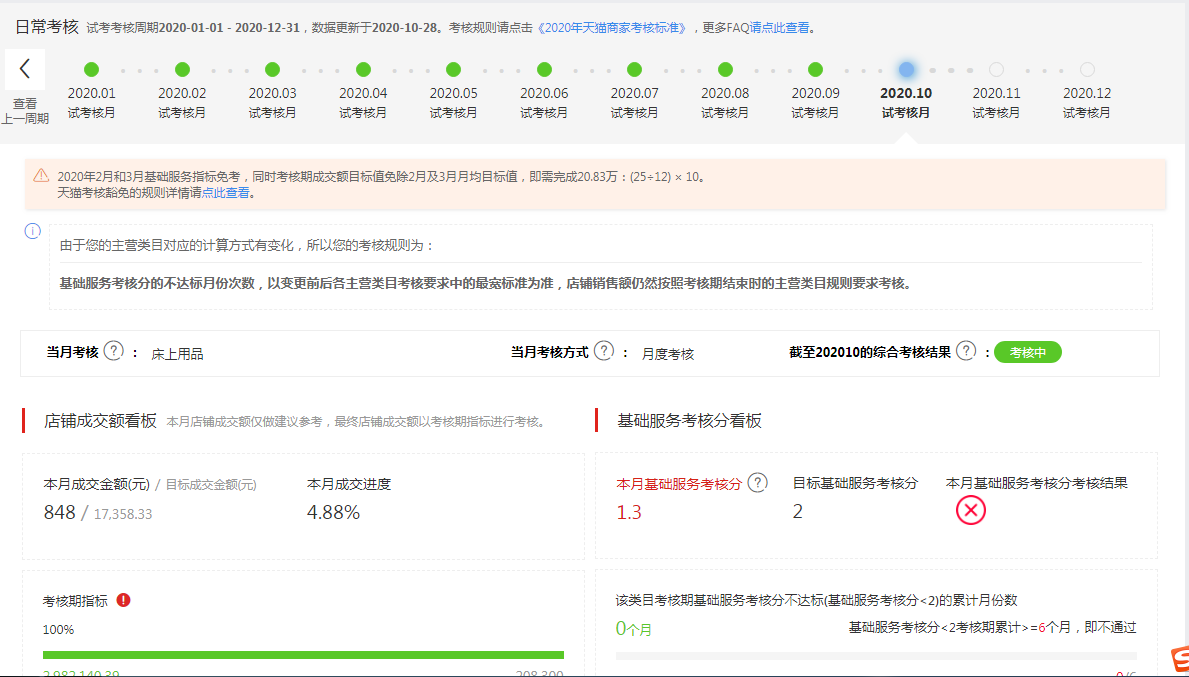1189x677 pixels.
Task: Open help icon beside 本月基础服务考核分
Action: pyautogui.click(x=757, y=482)
